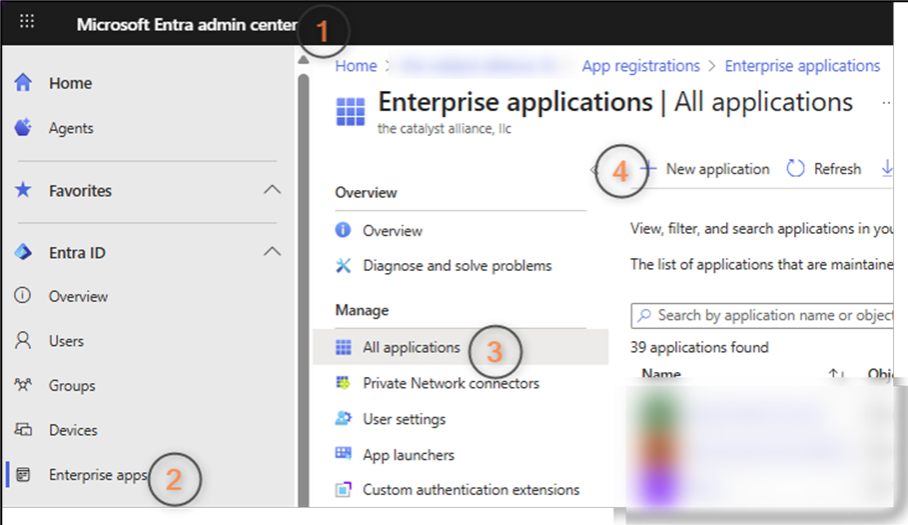Viewport: 908px width, 525px height.
Task: Open User settings menu item
Action: tap(404, 419)
